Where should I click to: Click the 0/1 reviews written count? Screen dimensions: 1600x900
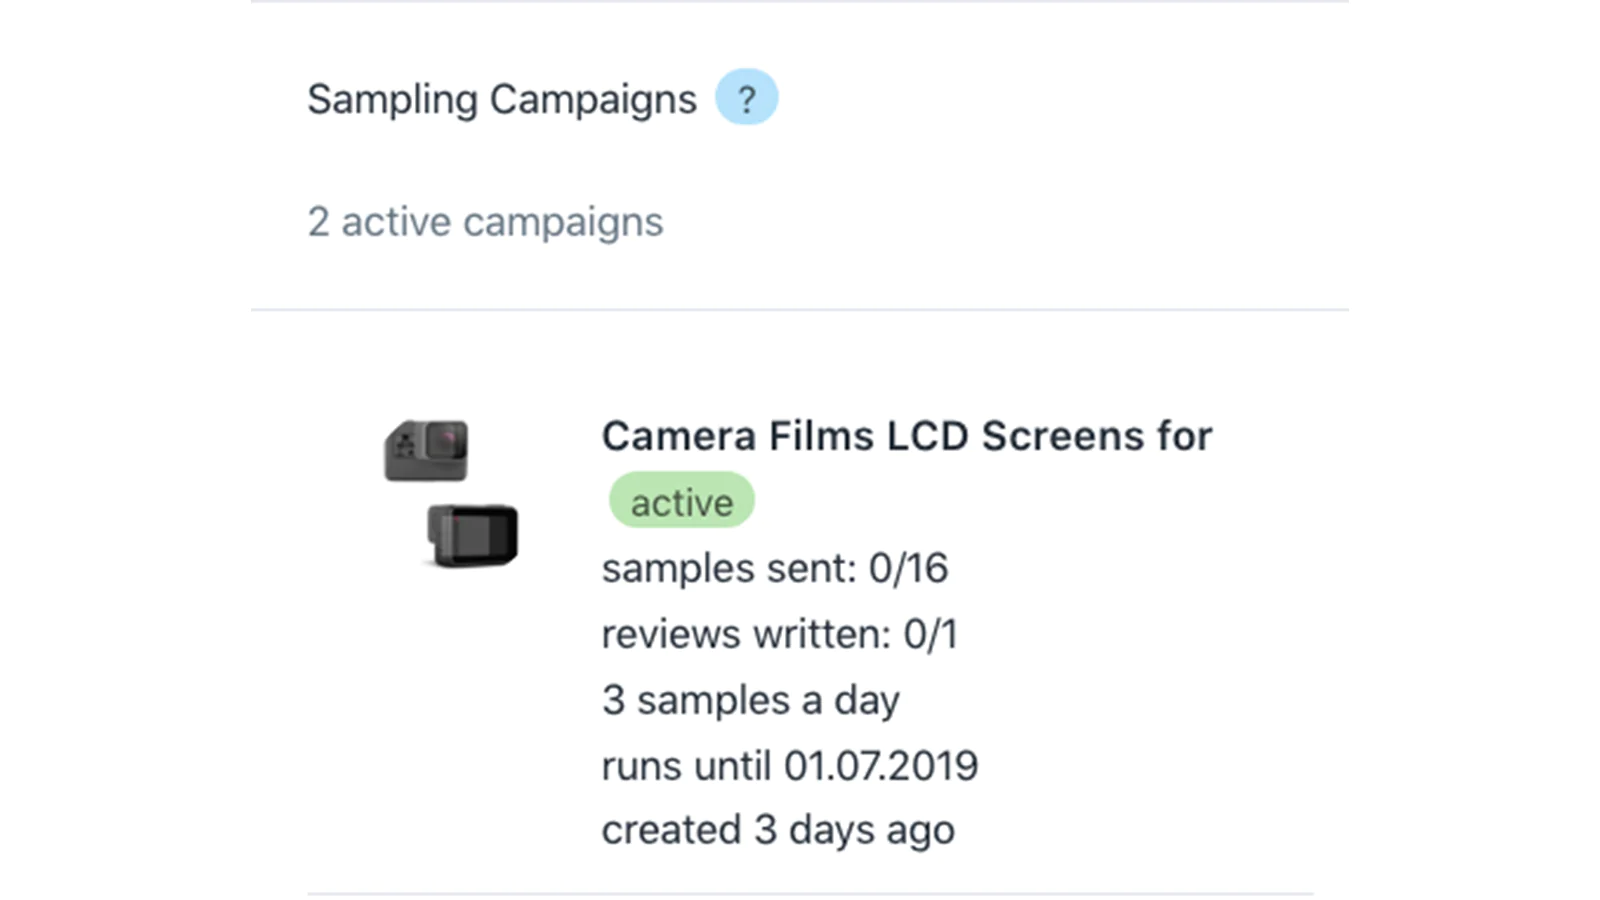(930, 634)
